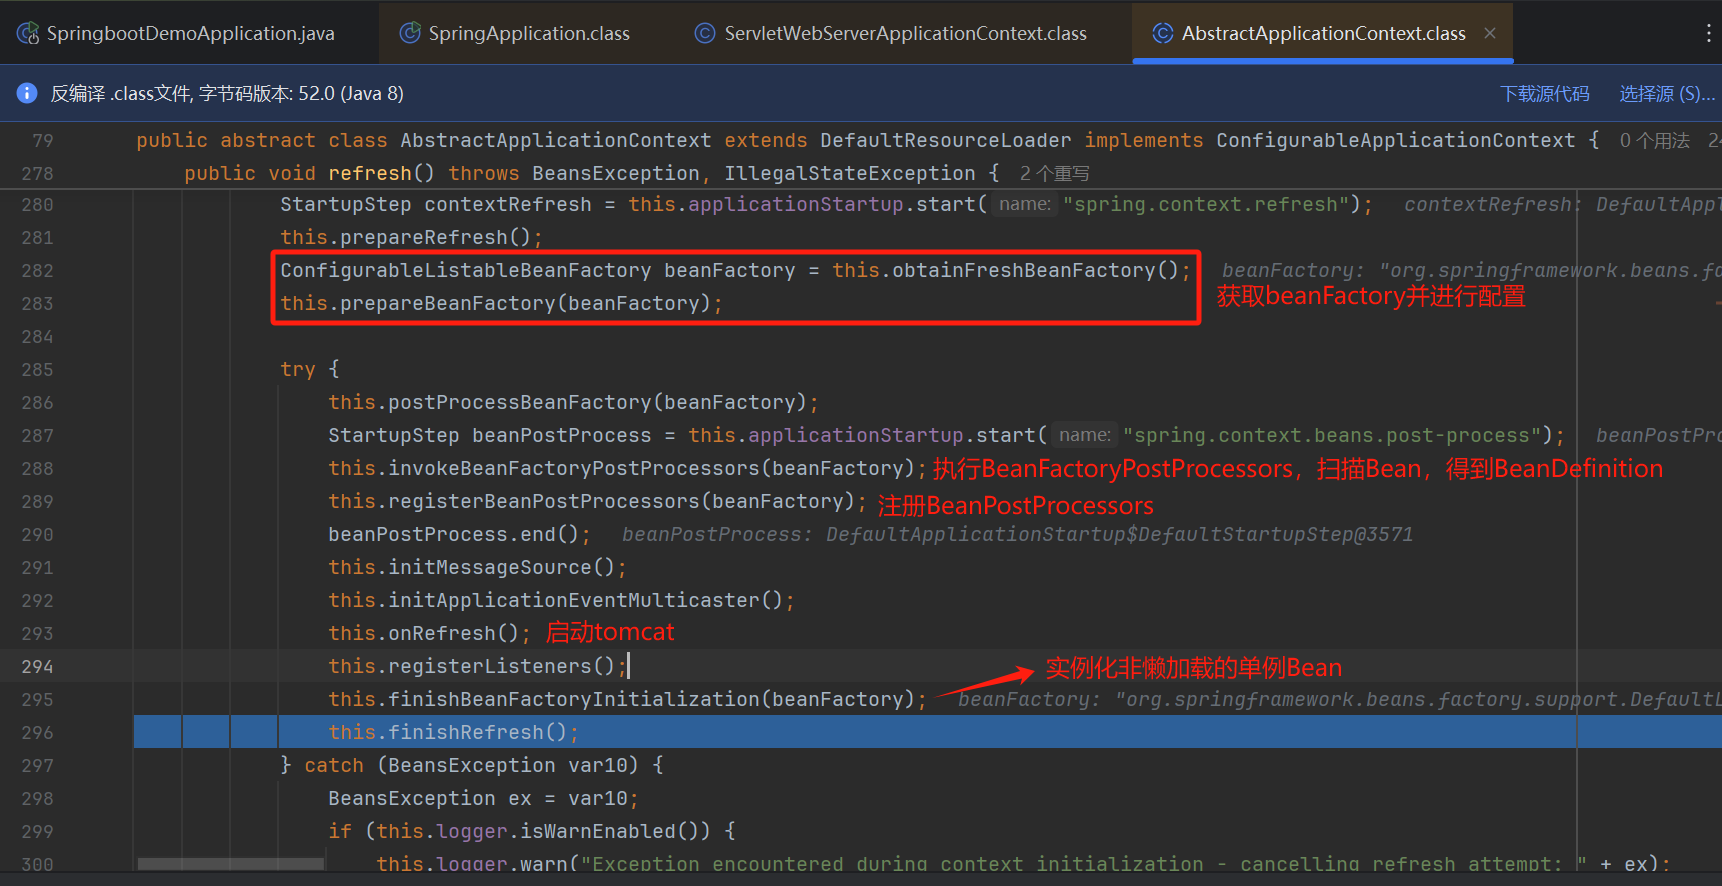Toggle breakpoint at line number 296
1722x886 pixels.
(x=37, y=732)
